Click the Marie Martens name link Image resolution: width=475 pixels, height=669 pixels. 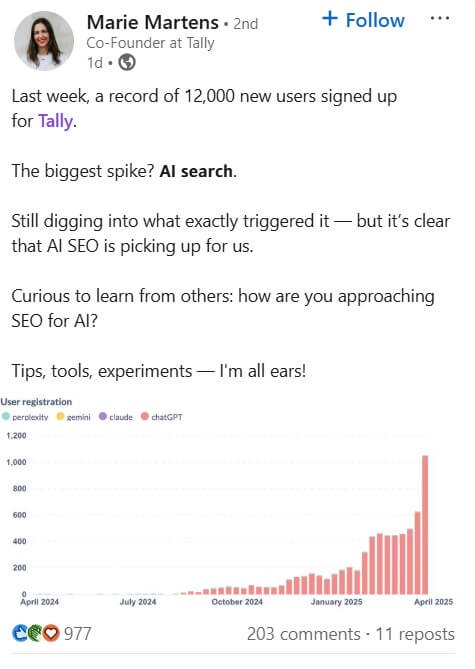click(x=153, y=22)
